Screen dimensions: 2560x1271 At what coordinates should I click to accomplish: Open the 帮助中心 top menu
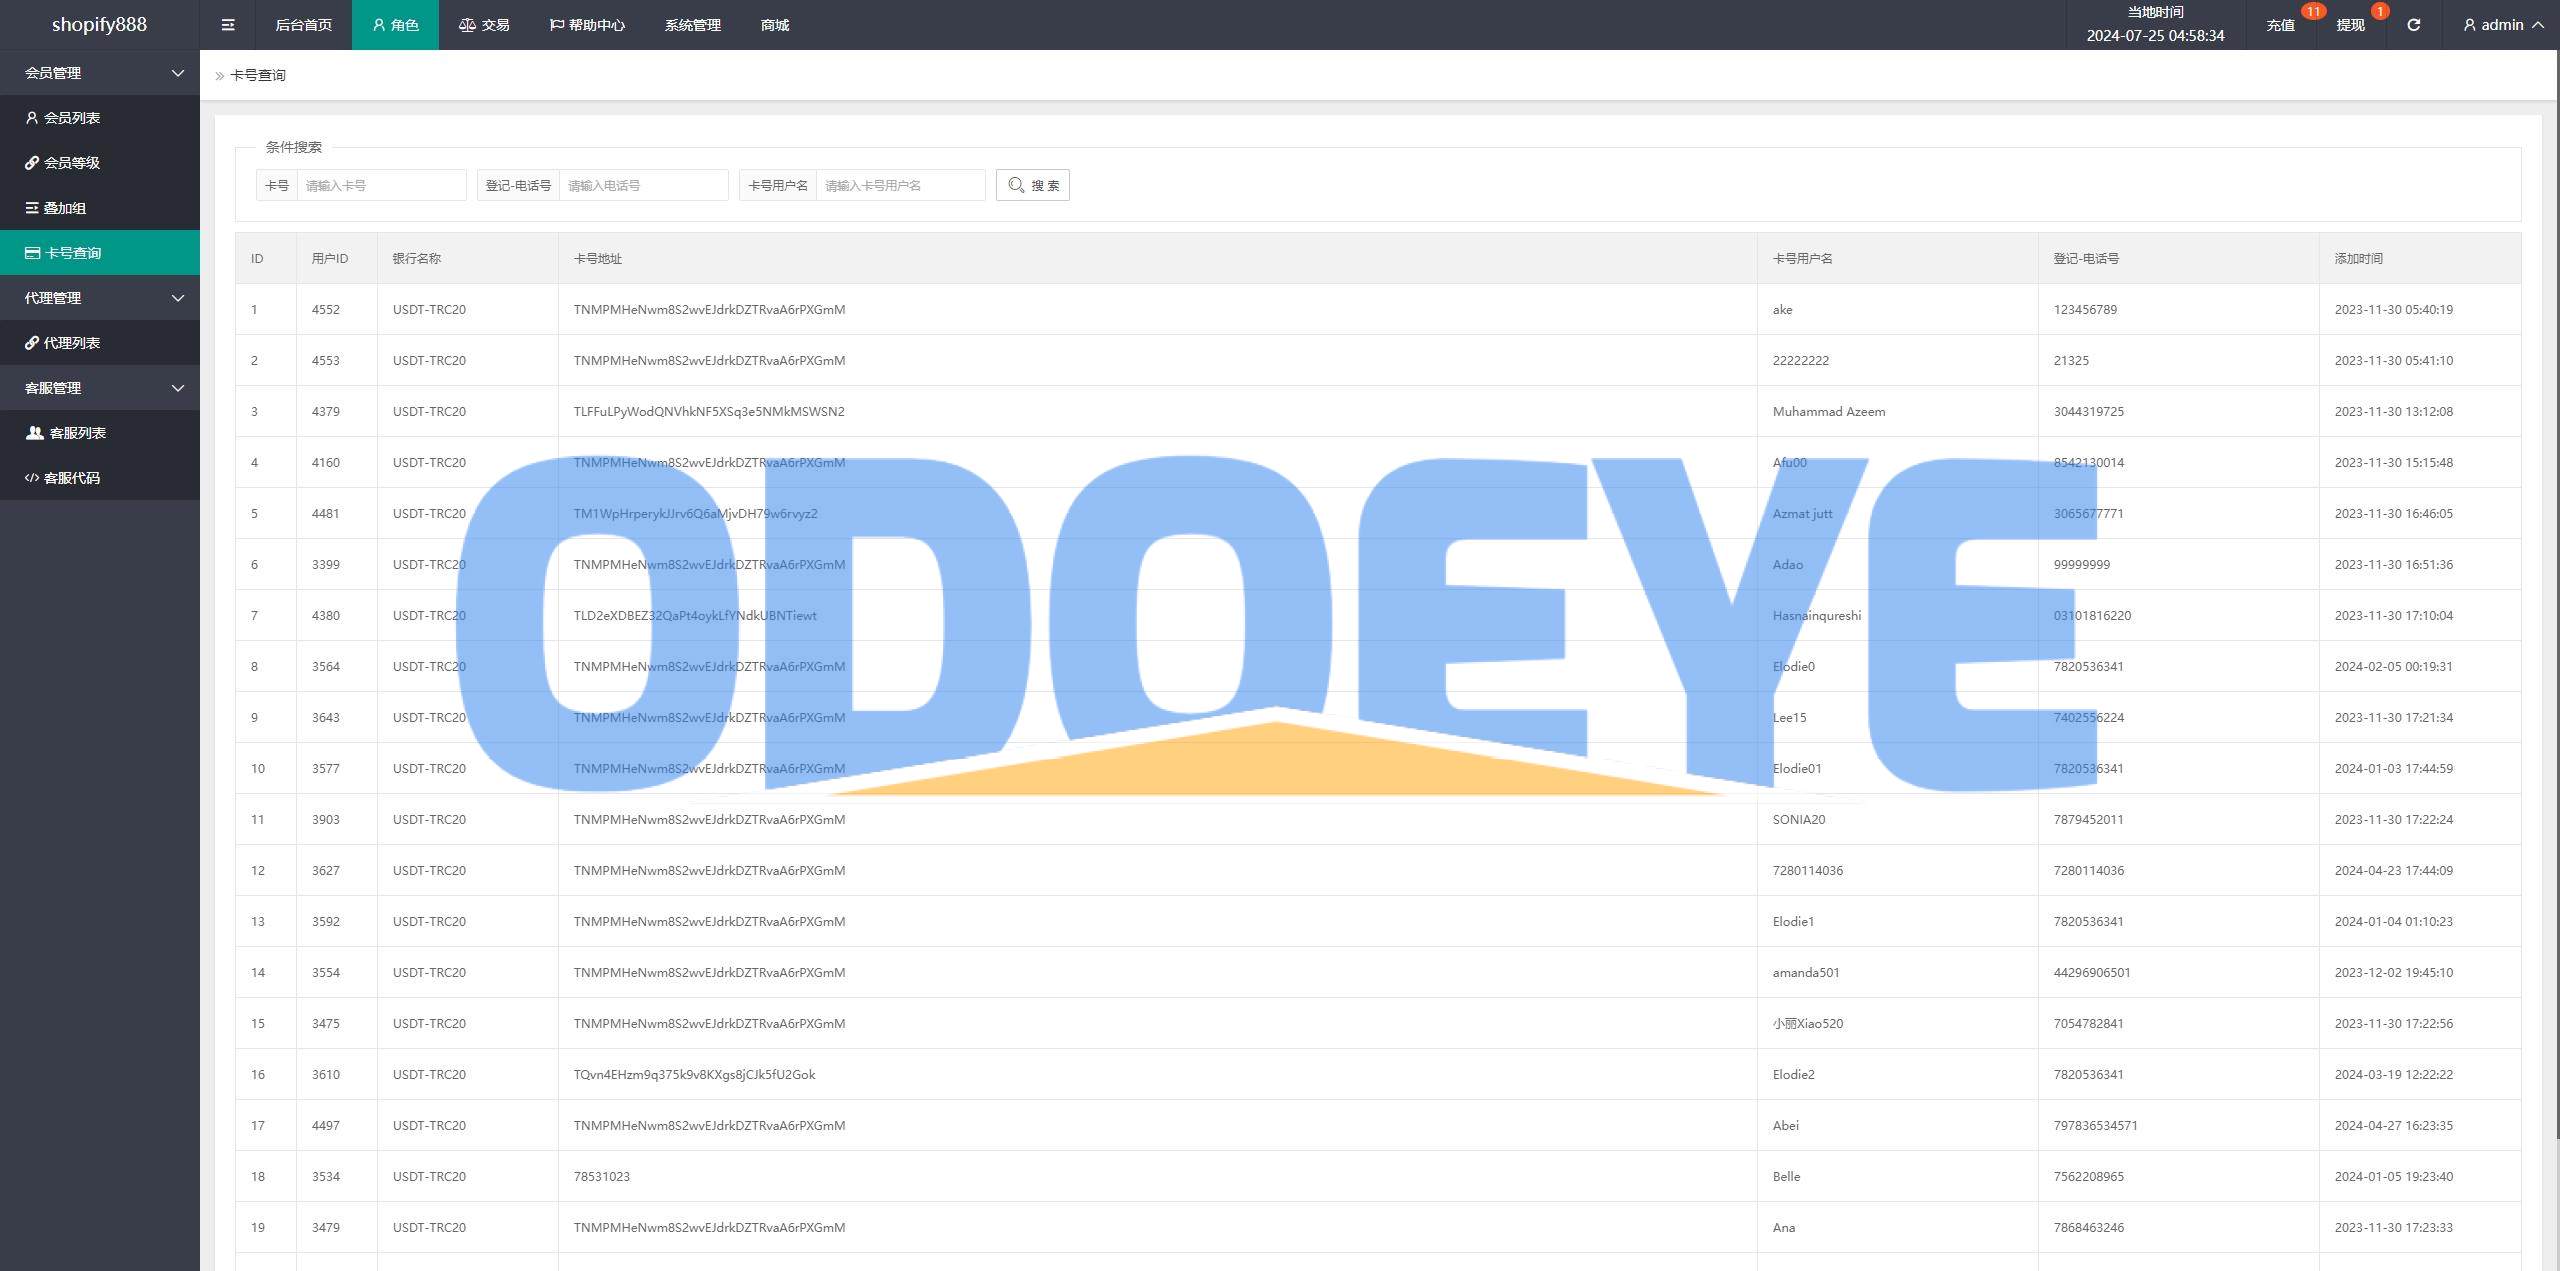click(x=587, y=25)
